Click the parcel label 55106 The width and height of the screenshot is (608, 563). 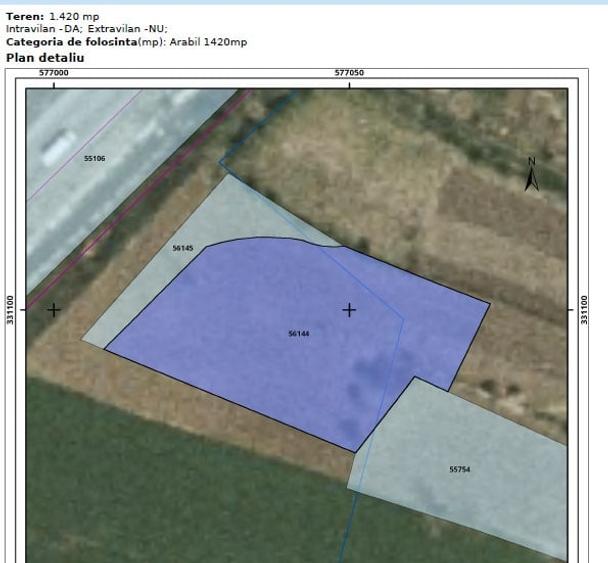tap(95, 158)
